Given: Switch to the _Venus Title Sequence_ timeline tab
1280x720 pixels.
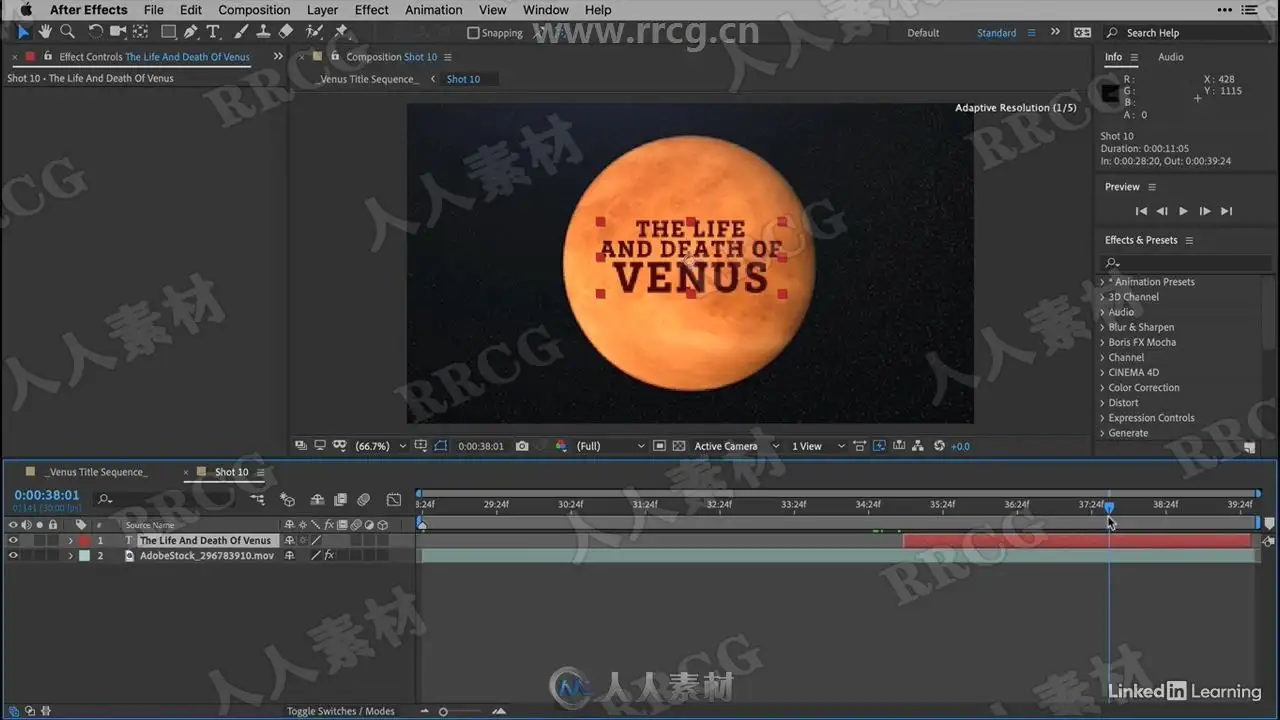Looking at the screenshot, I should tap(98, 472).
